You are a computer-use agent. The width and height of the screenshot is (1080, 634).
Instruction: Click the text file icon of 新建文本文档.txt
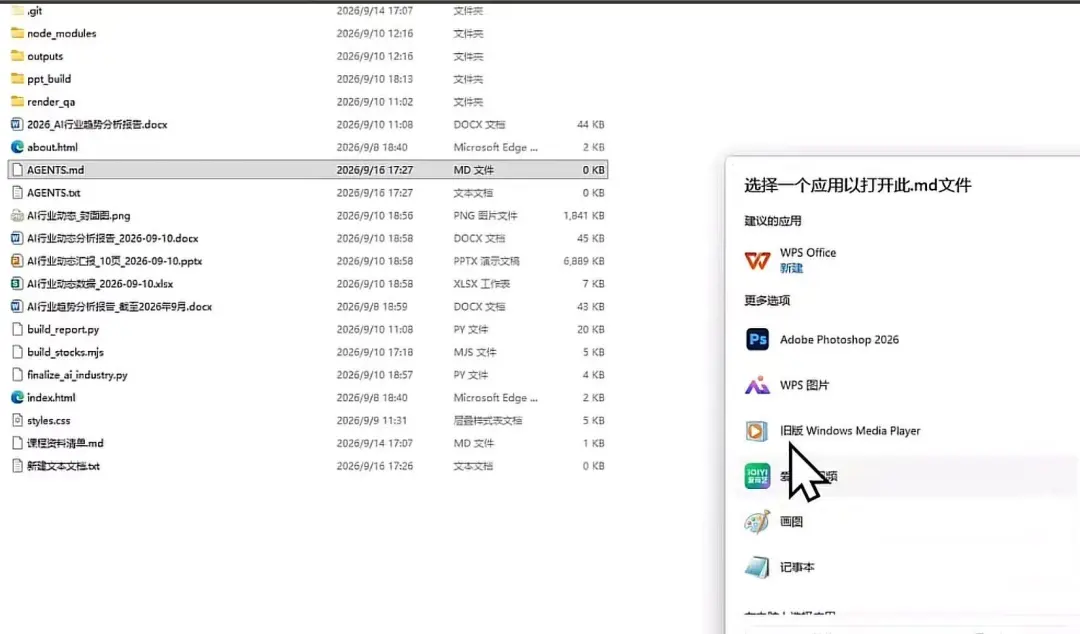pyautogui.click(x=17, y=465)
